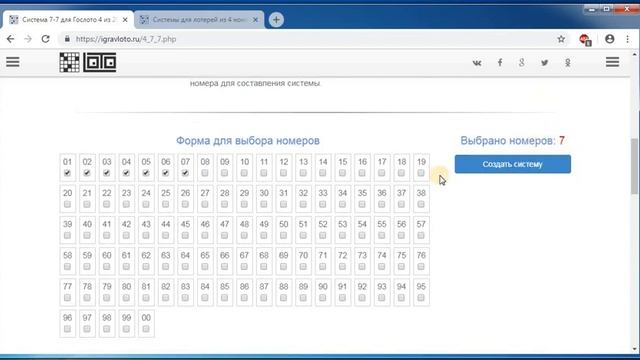
Task: Switch to the 'Система 7-7 для Гослото' tab
Action: tap(68, 20)
